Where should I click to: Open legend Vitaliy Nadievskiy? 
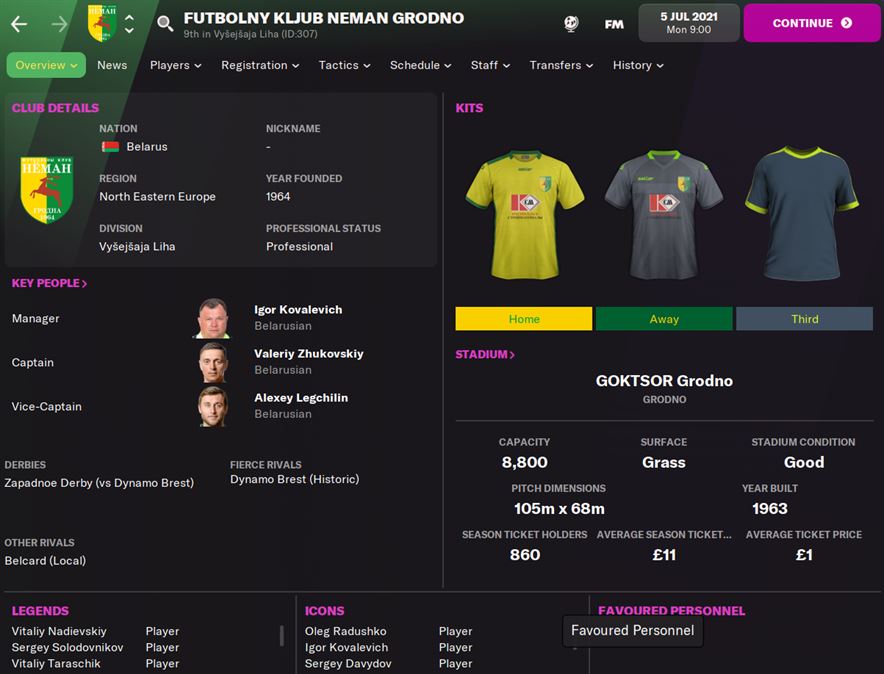pyautogui.click(x=59, y=631)
